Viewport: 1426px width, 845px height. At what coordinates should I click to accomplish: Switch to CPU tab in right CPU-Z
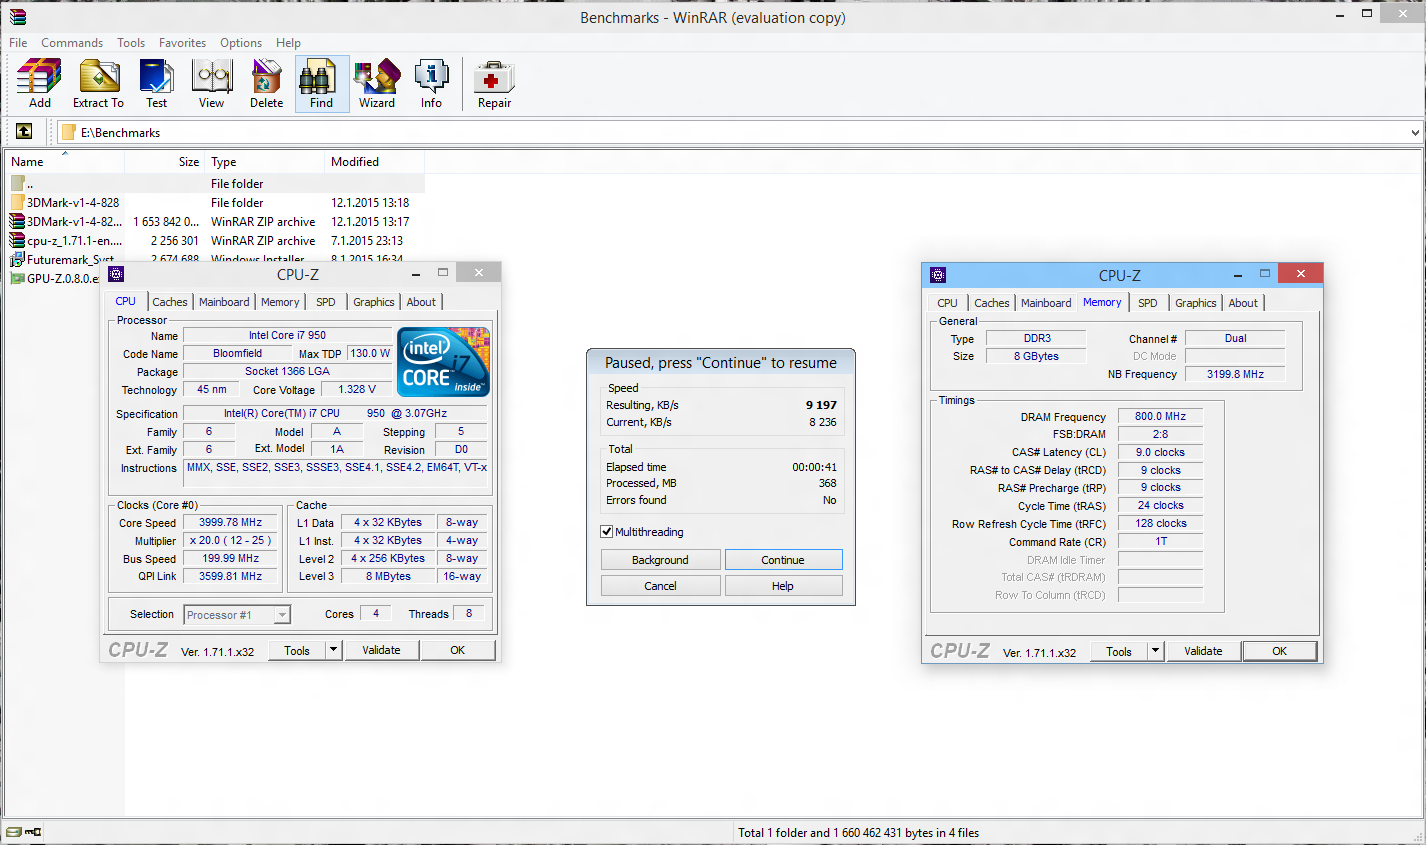[947, 303]
